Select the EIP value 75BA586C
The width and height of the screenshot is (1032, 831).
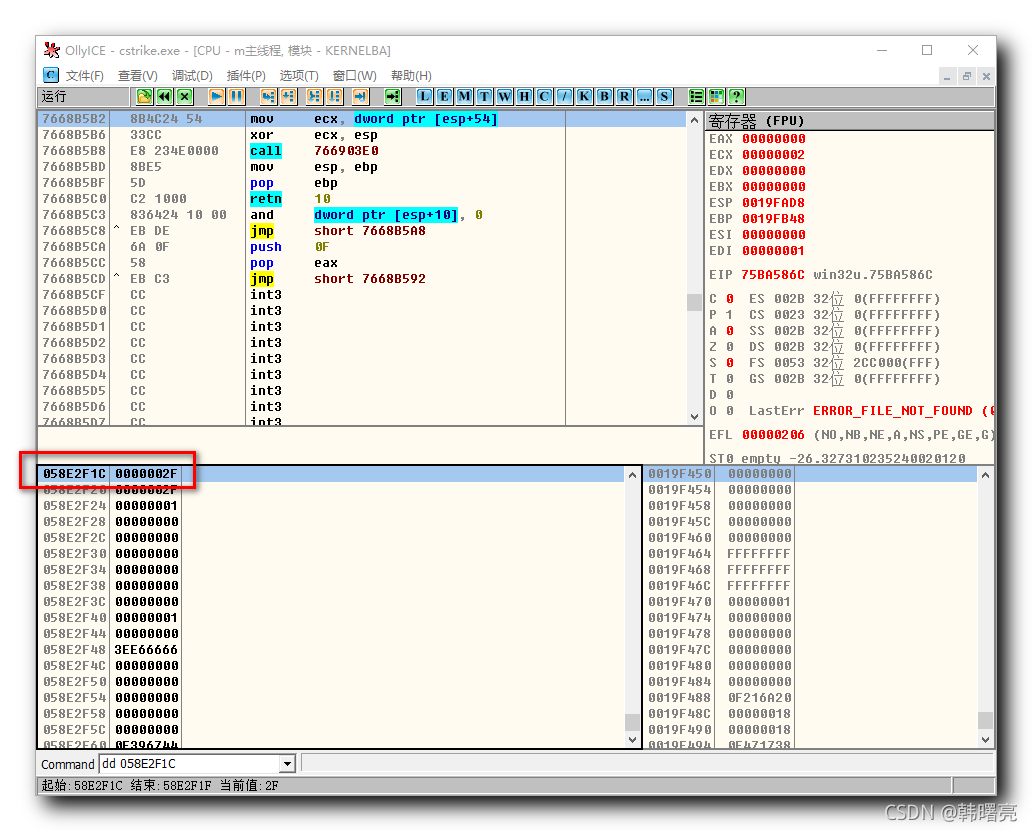click(x=773, y=275)
